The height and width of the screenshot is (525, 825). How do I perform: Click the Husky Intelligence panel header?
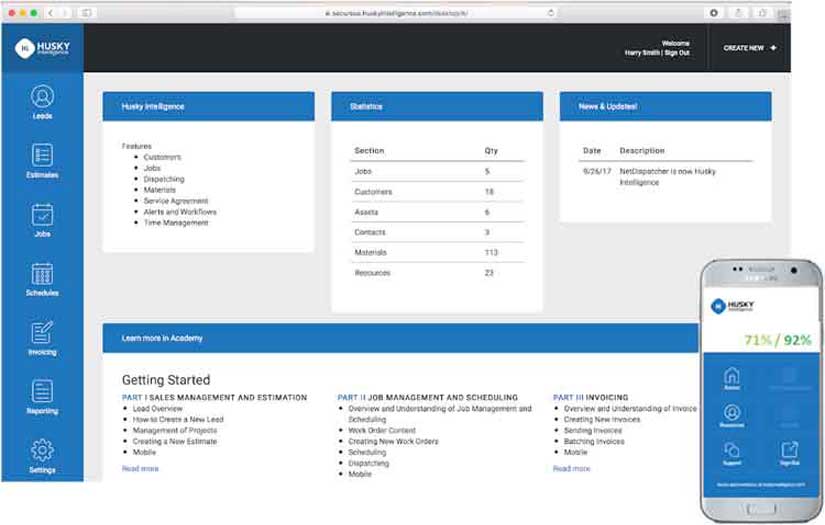[208, 106]
